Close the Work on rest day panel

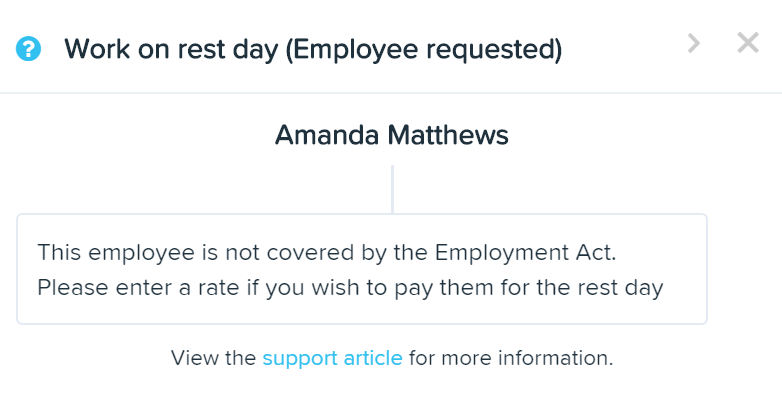pos(748,42)
